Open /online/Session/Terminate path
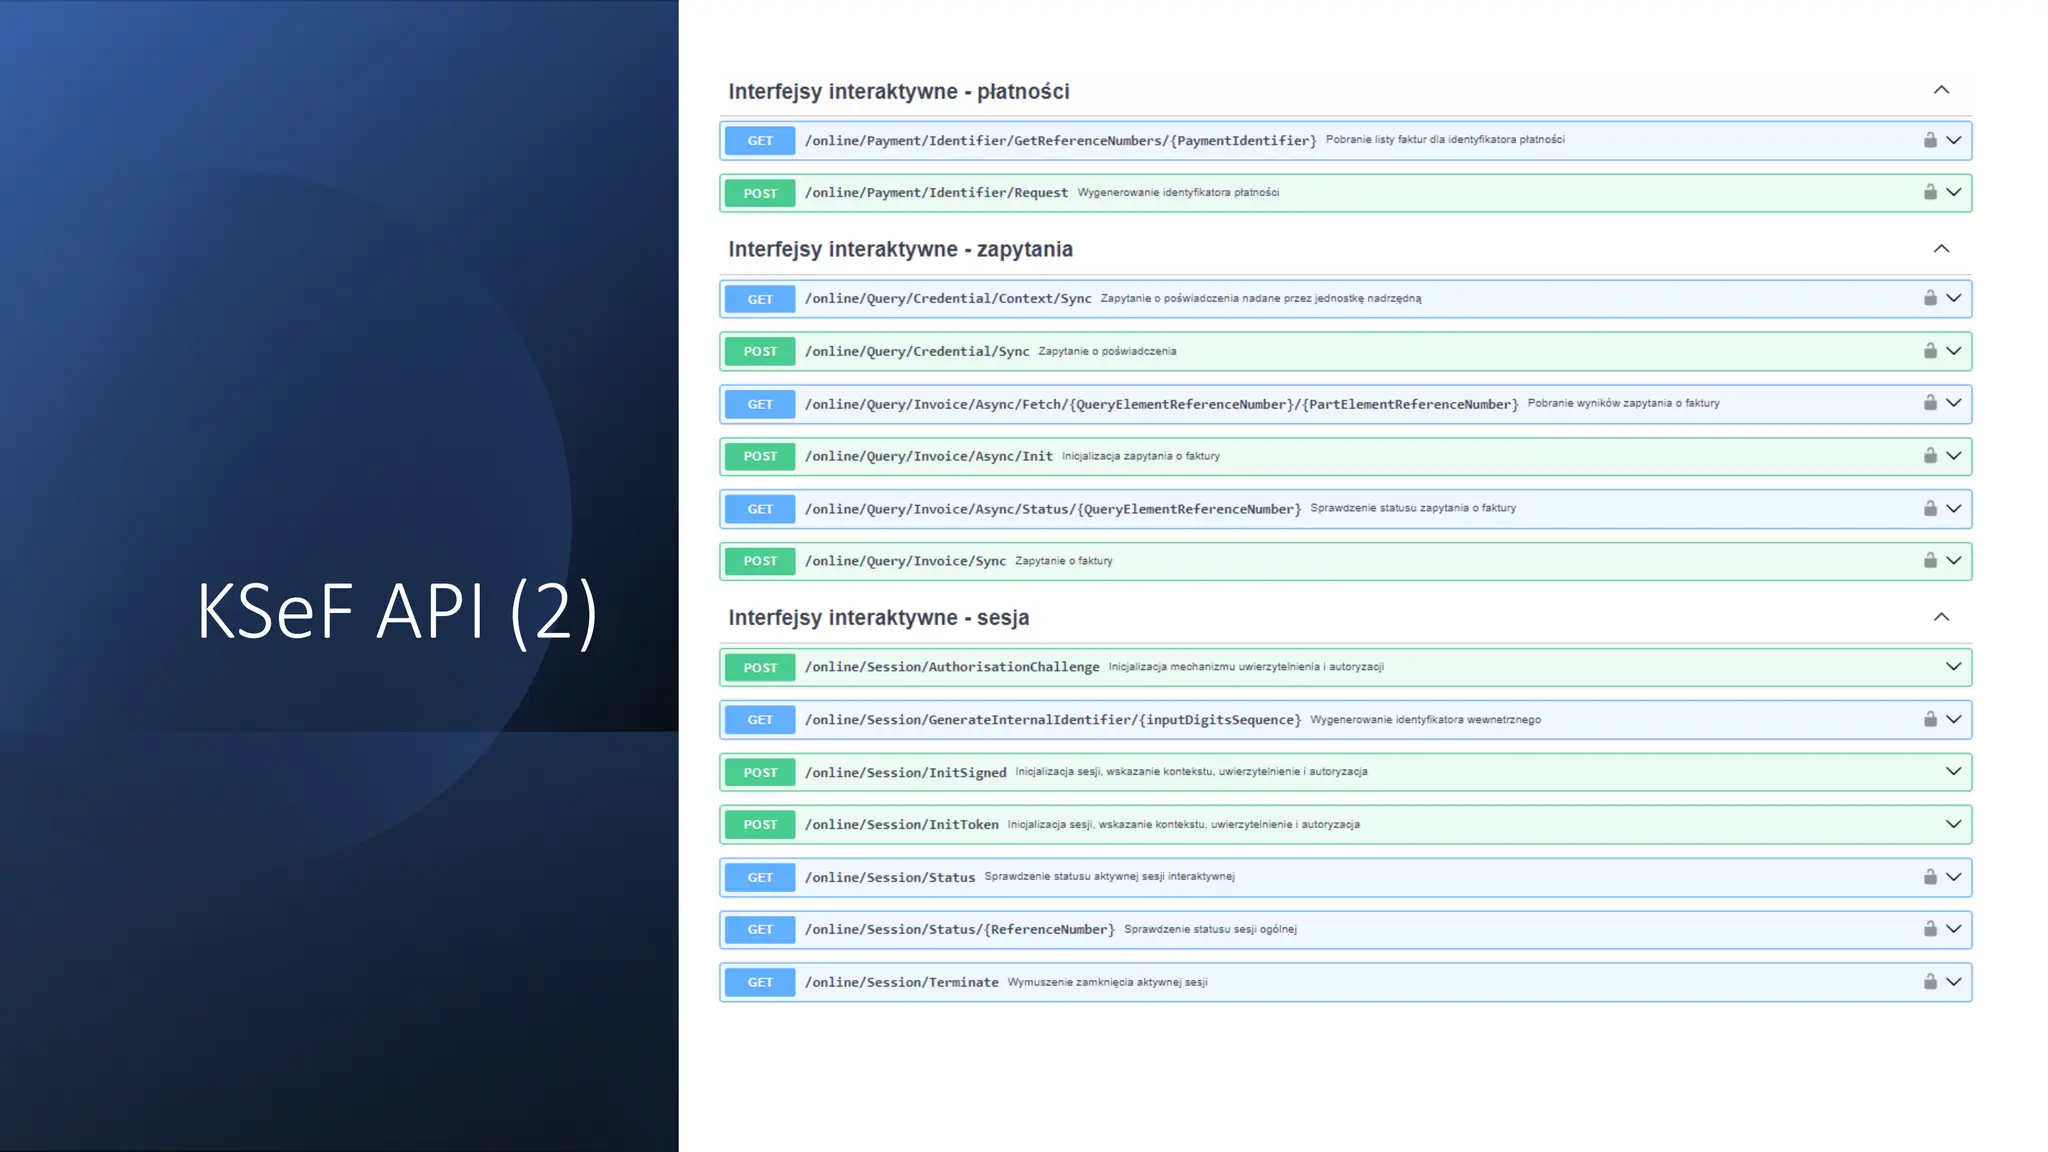 point(902,982)
